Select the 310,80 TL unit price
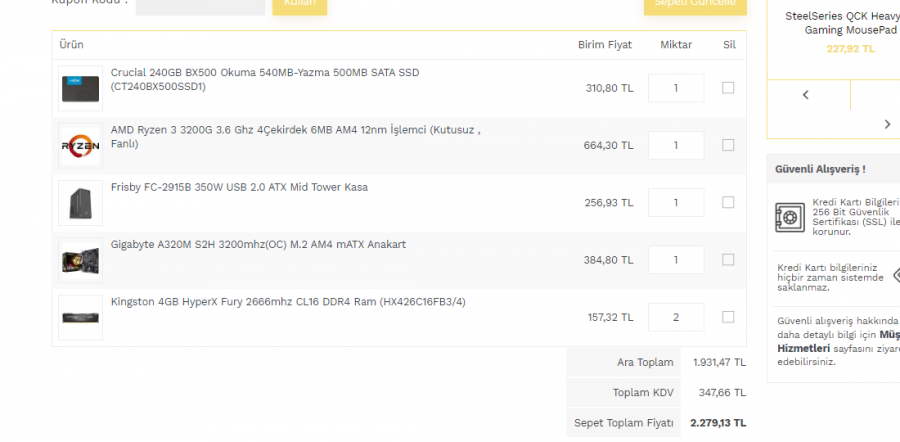900x442 pixels. click(609, 88)
